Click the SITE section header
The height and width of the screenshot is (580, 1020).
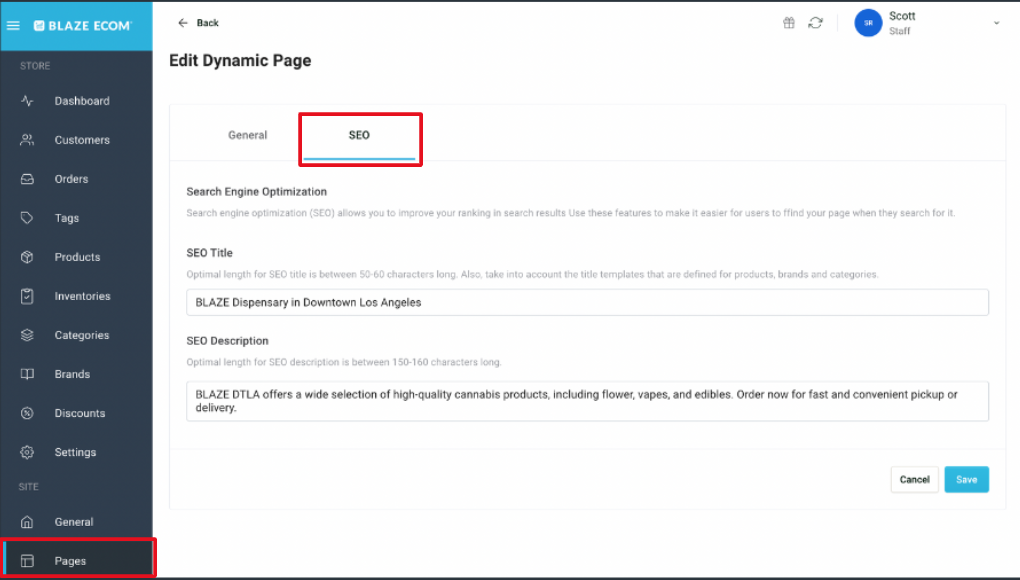click(29, 486)
